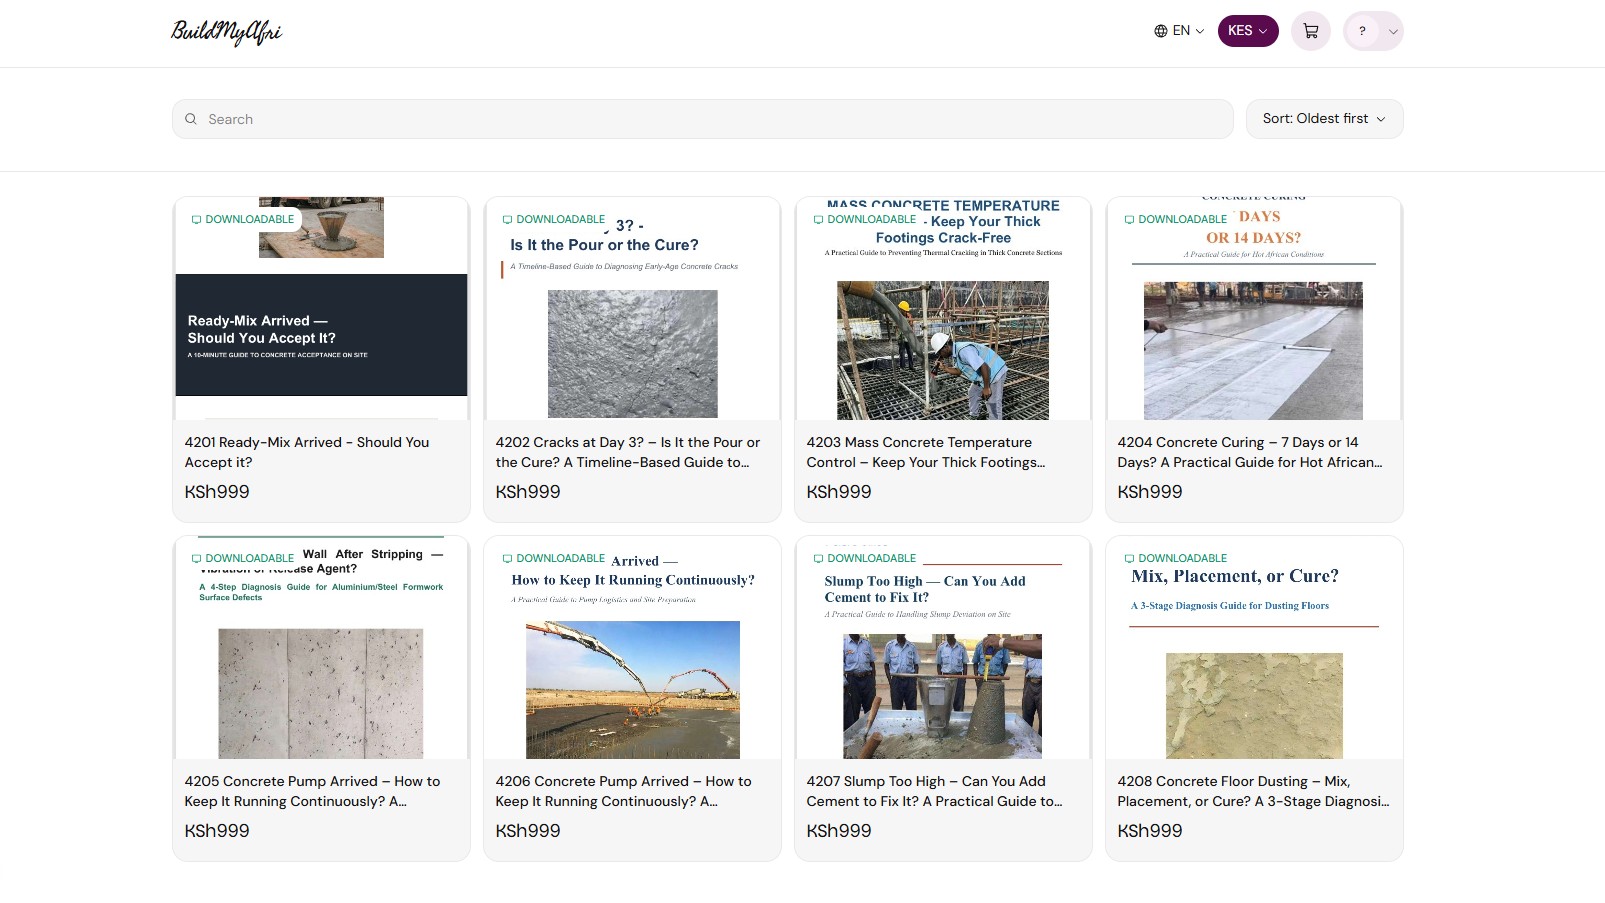Expand the EN language dropdown chevron

(1200, 31)
